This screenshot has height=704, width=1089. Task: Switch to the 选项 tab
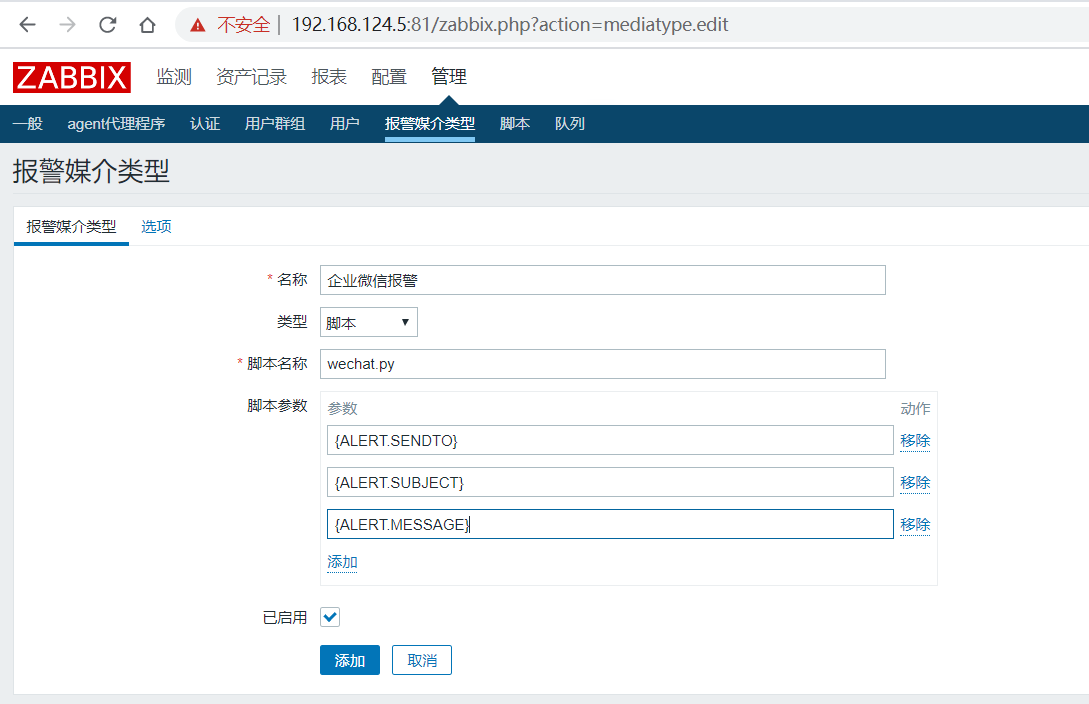coord(156,227)
